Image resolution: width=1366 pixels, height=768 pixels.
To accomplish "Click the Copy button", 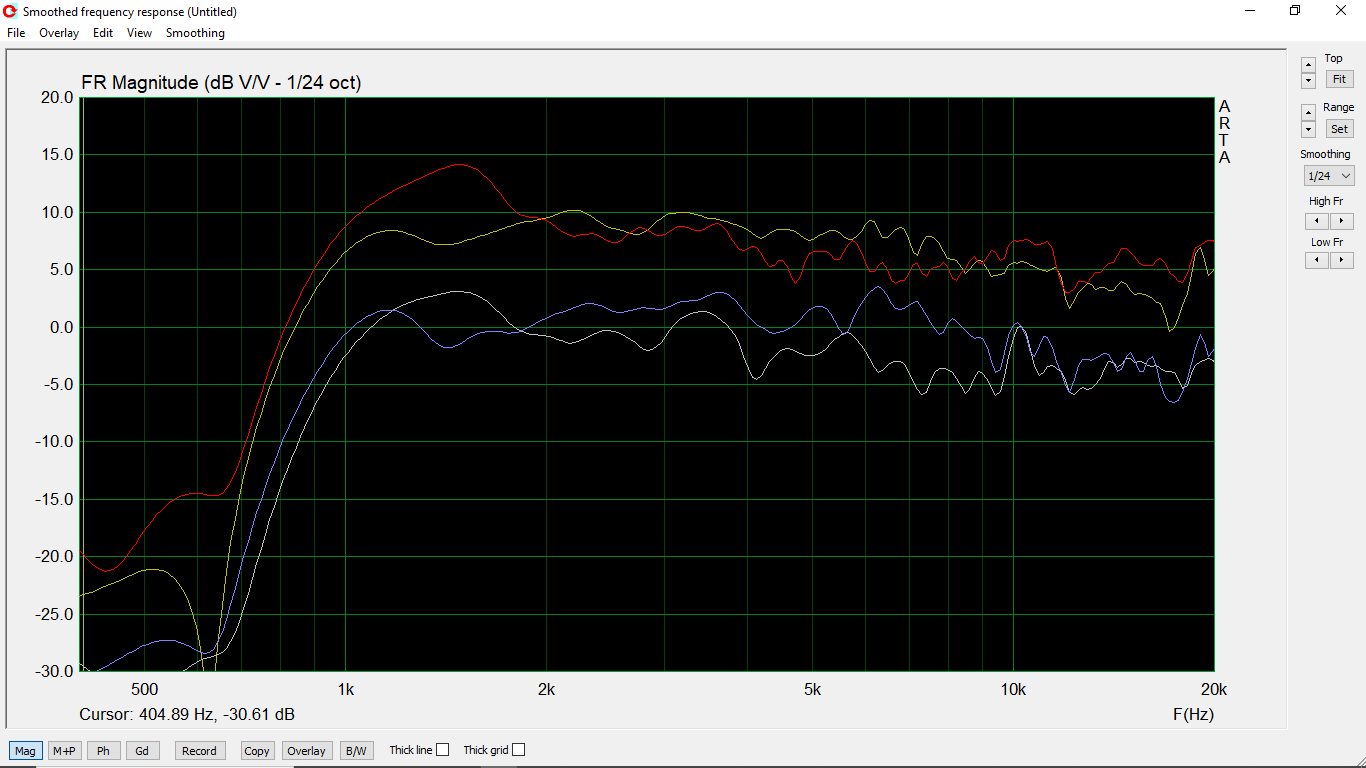I will pyautogui.click(x=257, y=751).
